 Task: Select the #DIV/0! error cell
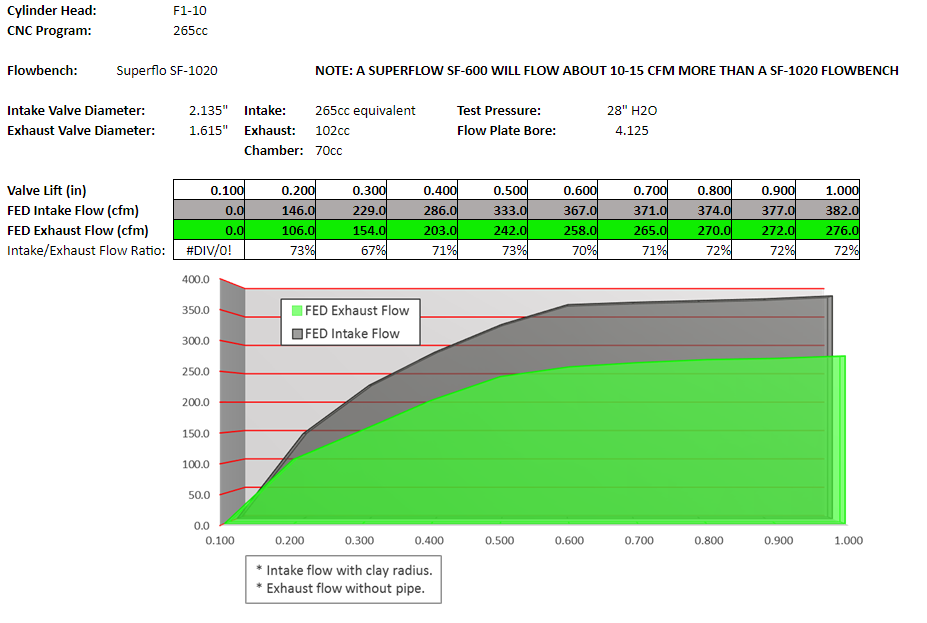pos(209,251)
